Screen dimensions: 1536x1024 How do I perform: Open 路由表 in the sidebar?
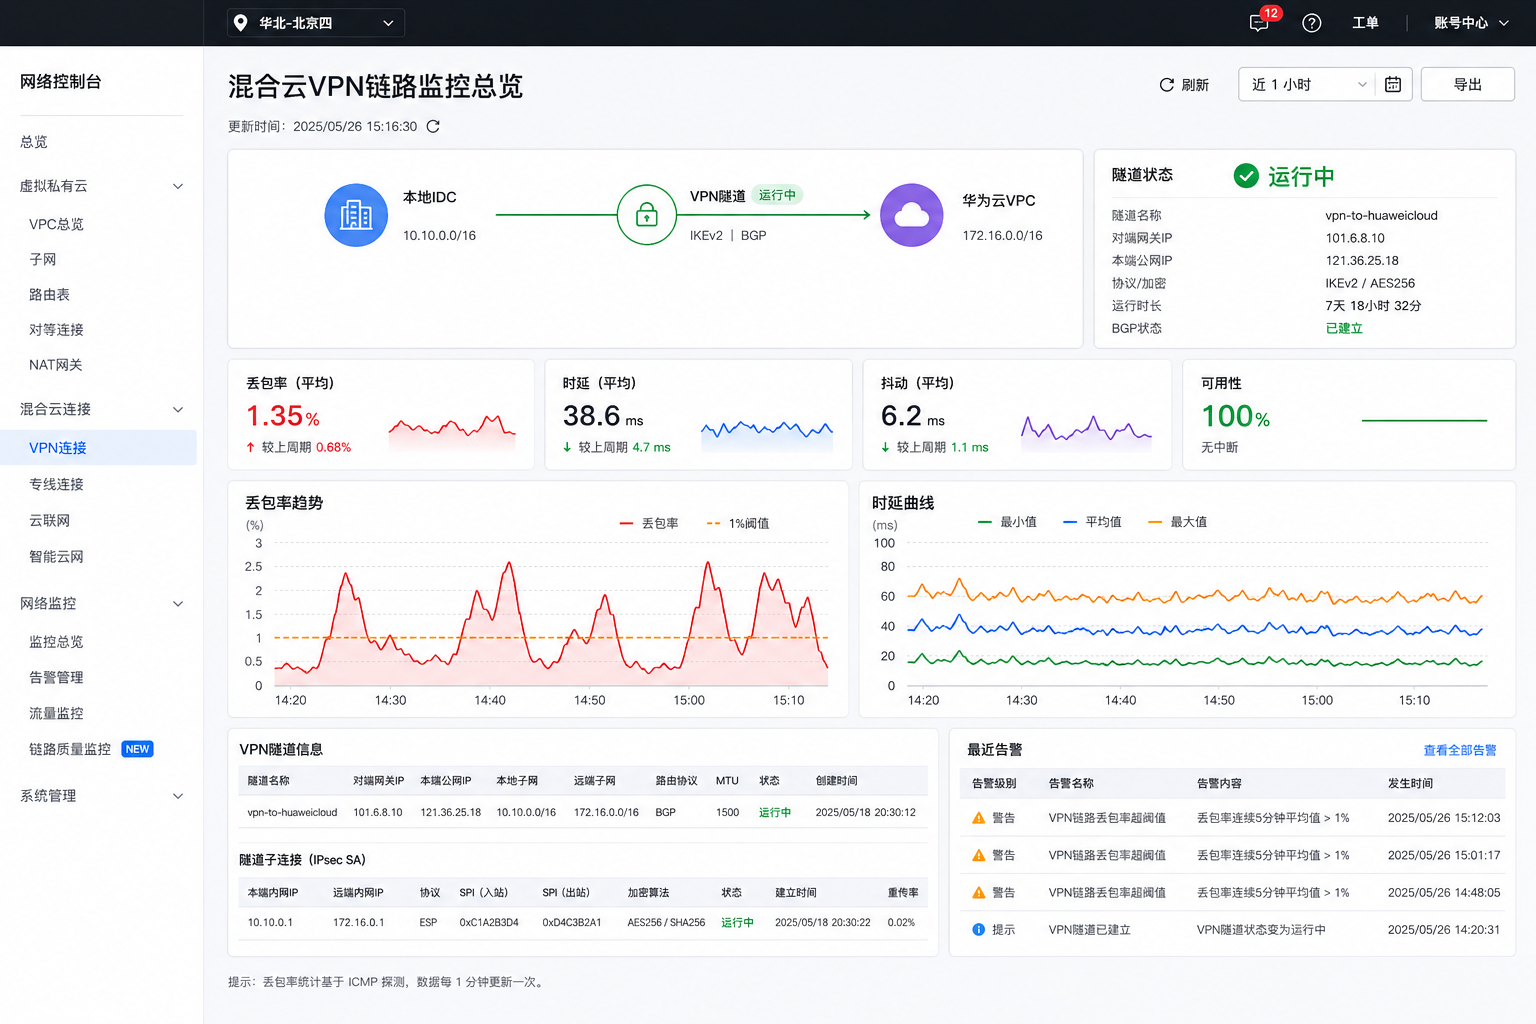tap(49, 295)
